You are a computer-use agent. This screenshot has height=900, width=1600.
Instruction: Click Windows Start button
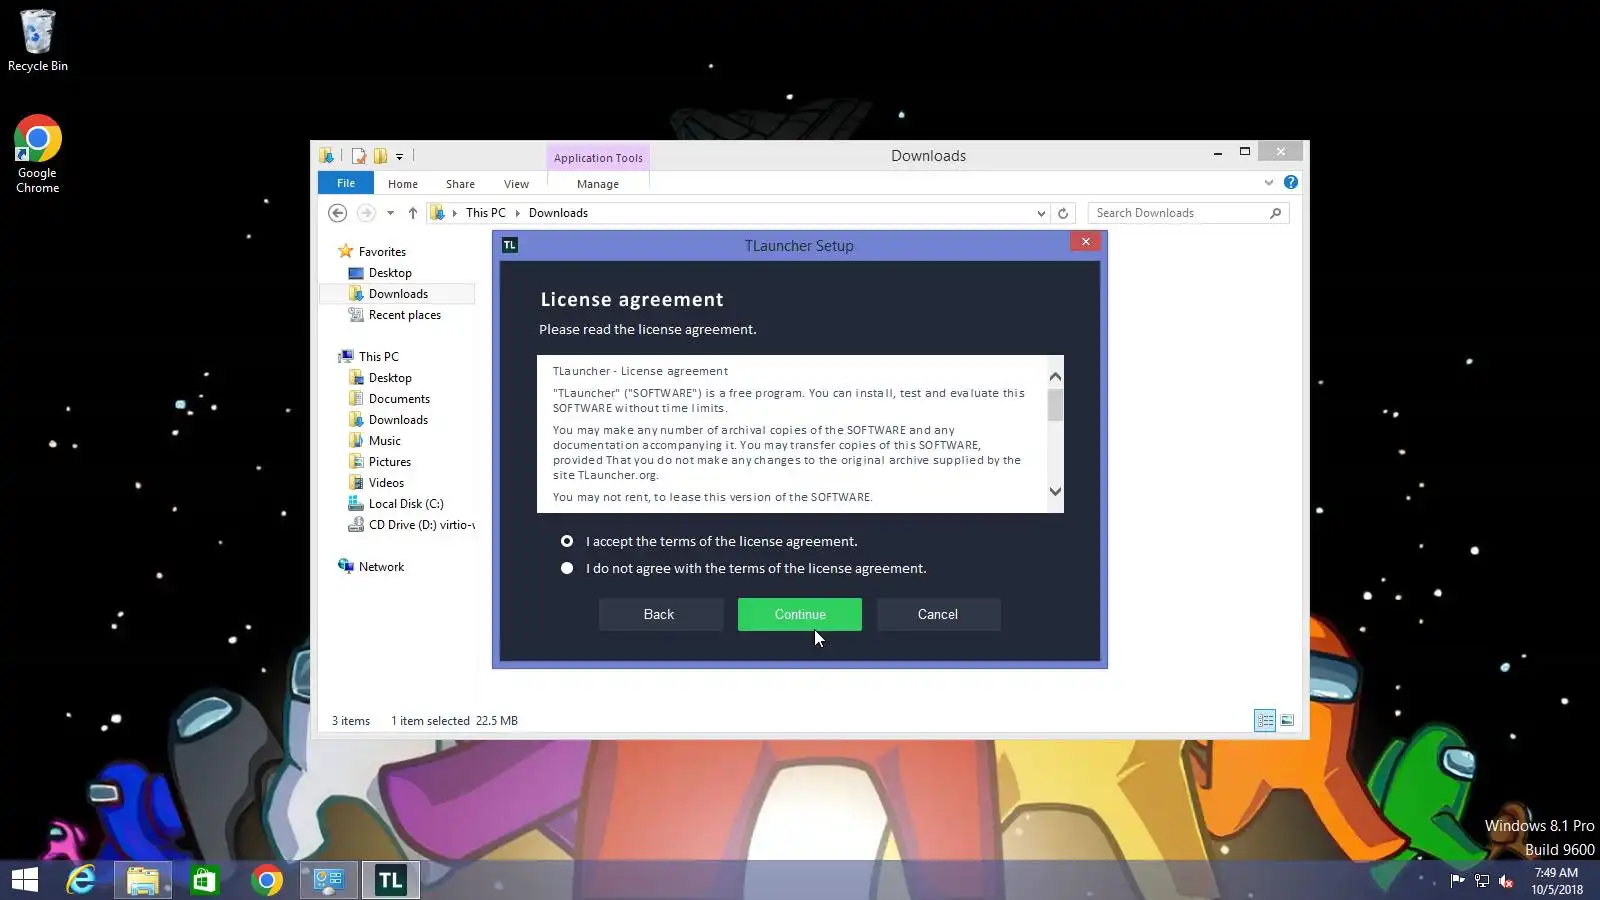pos(25,880)
